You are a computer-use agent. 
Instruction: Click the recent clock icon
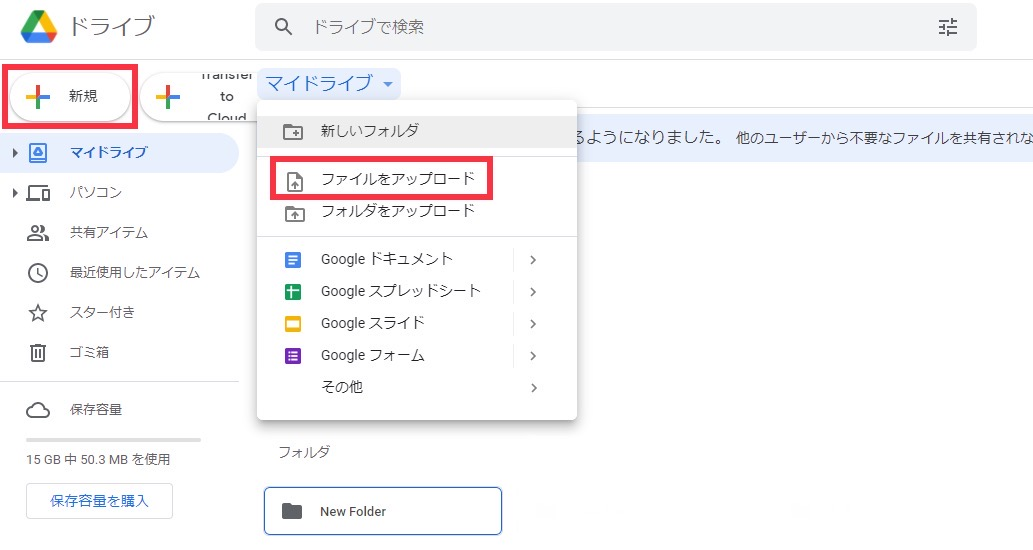click(x=38, y=273)
